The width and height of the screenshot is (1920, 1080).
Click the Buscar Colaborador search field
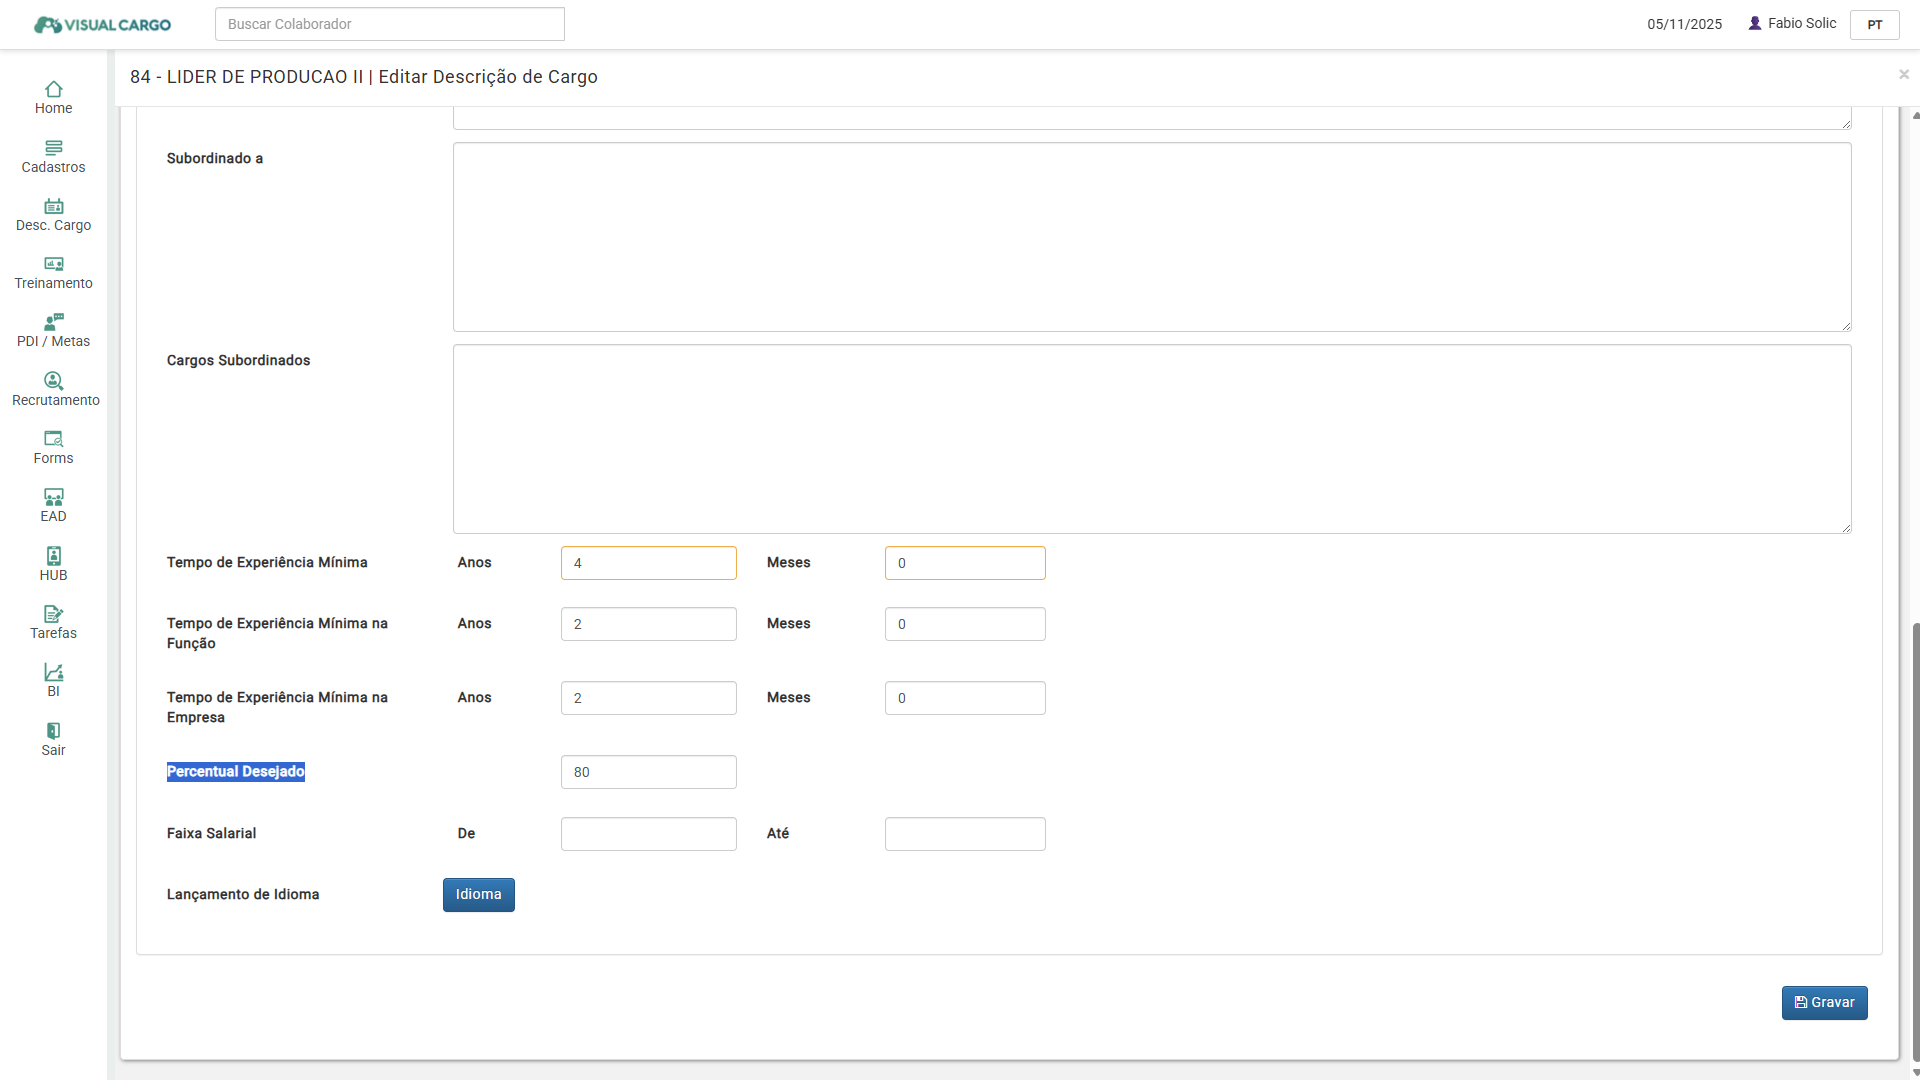tap(389, 24)
